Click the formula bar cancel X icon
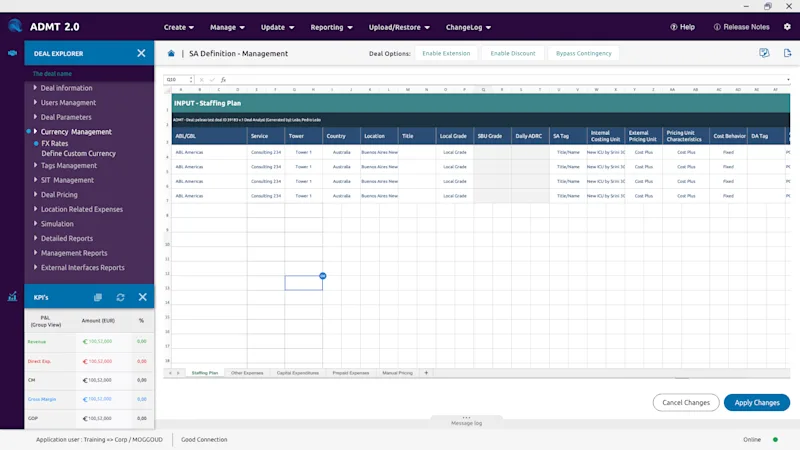Image resolution: width=800 pixels, height=450 pixels. [202, 80]
